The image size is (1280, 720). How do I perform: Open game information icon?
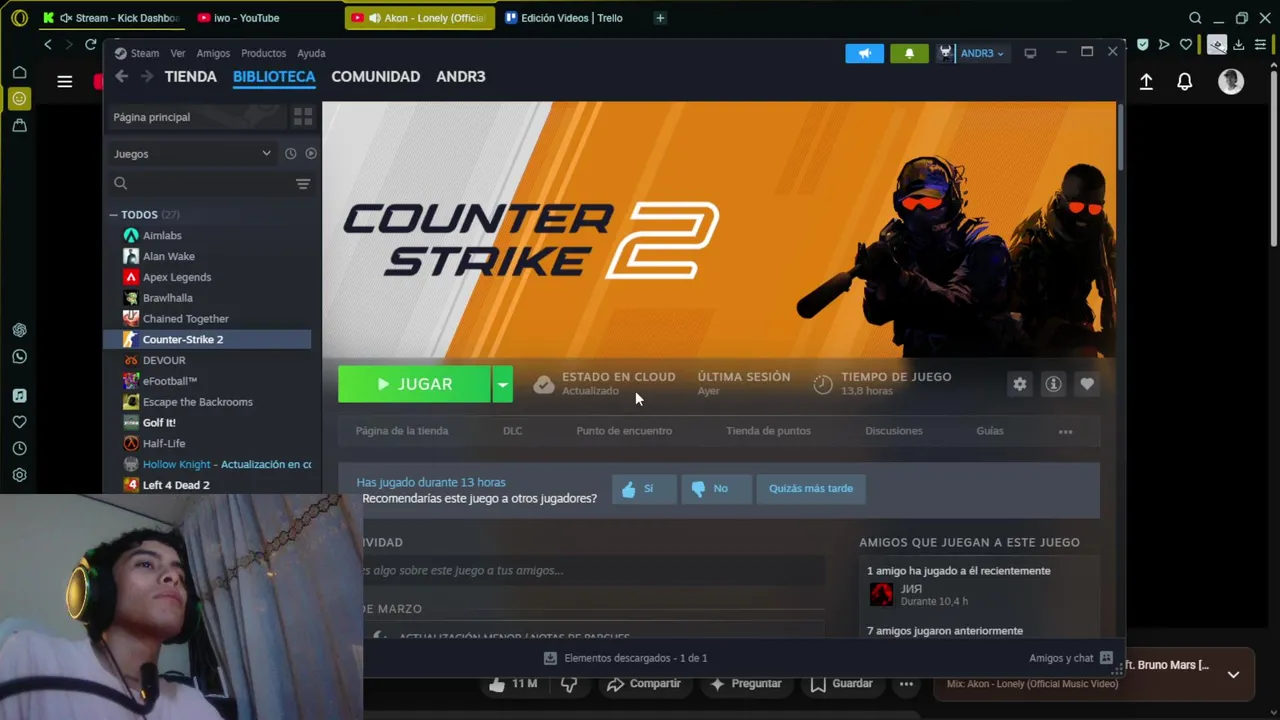tap(1053, 384)
